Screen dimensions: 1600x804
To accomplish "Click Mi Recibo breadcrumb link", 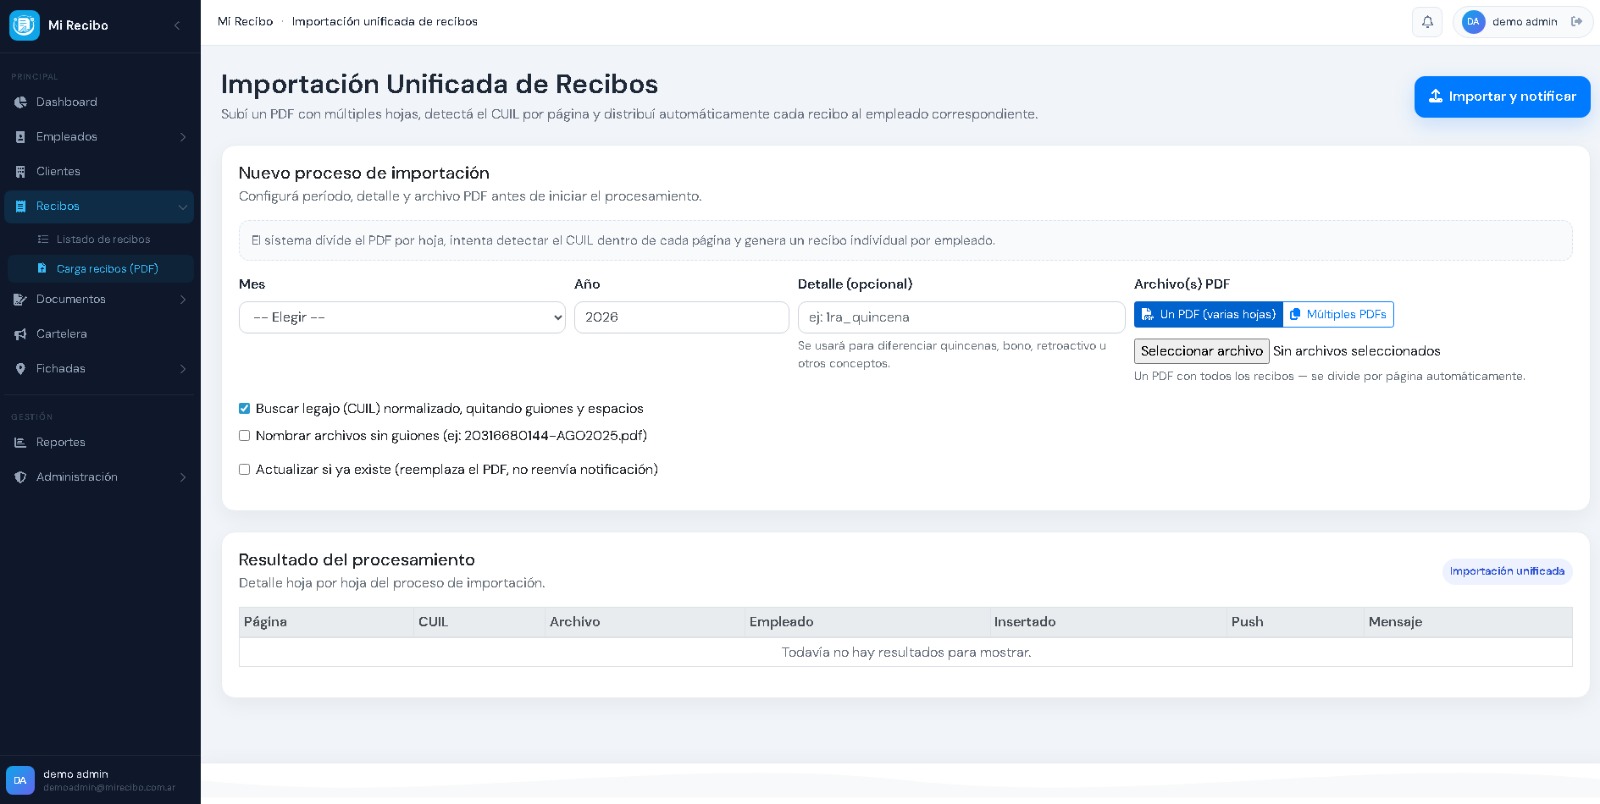I will pos(245,21).
